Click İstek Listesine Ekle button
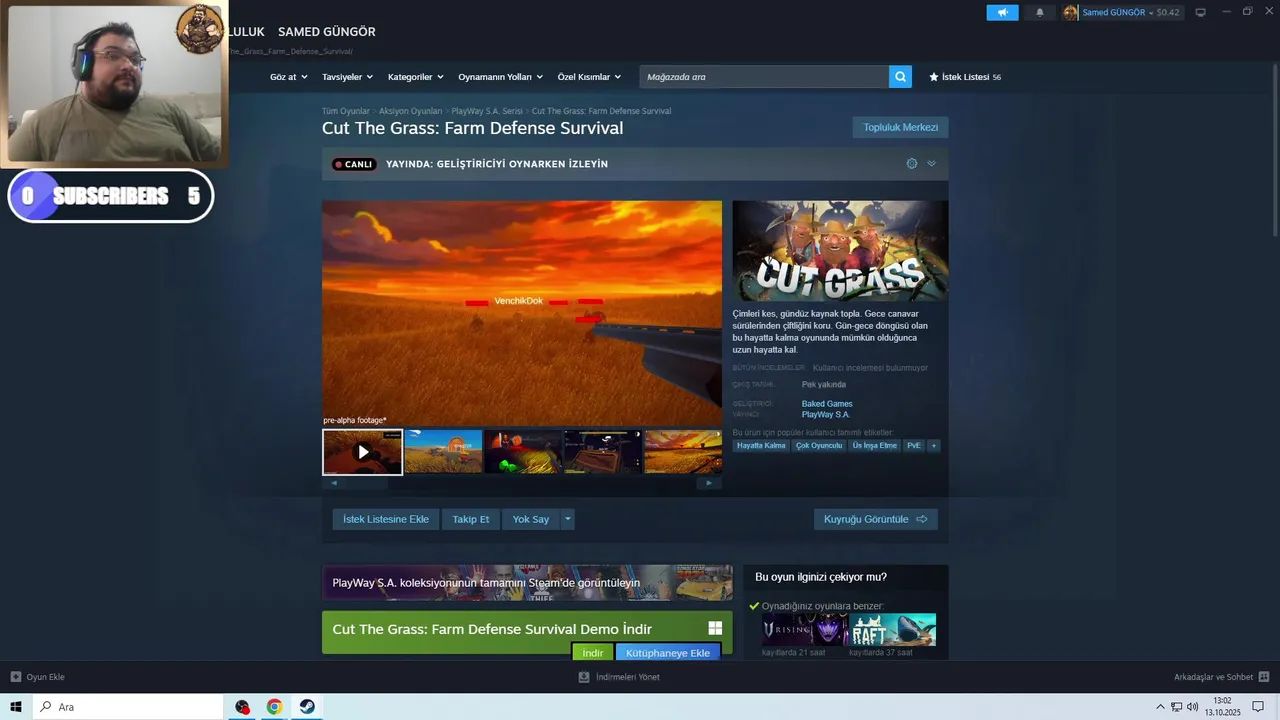1280x720 pixels. point(386,519)
